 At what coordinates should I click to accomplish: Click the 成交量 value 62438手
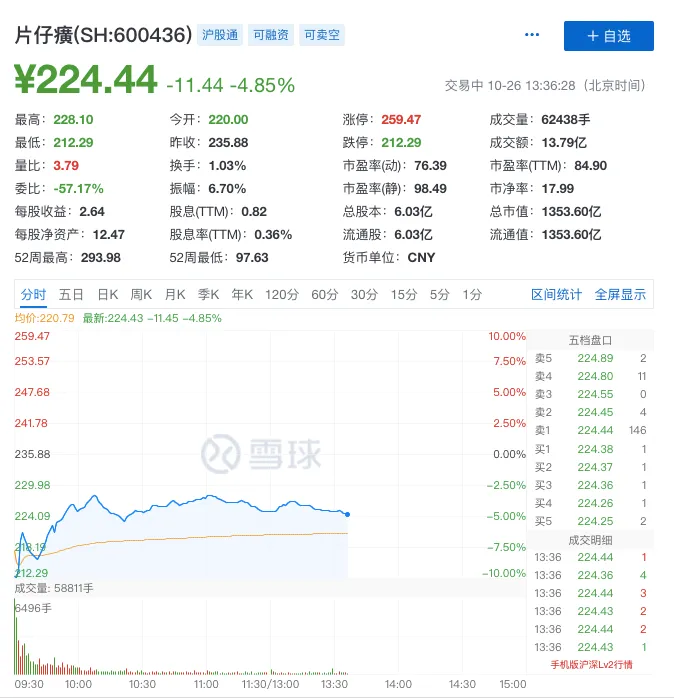[566, 120]
